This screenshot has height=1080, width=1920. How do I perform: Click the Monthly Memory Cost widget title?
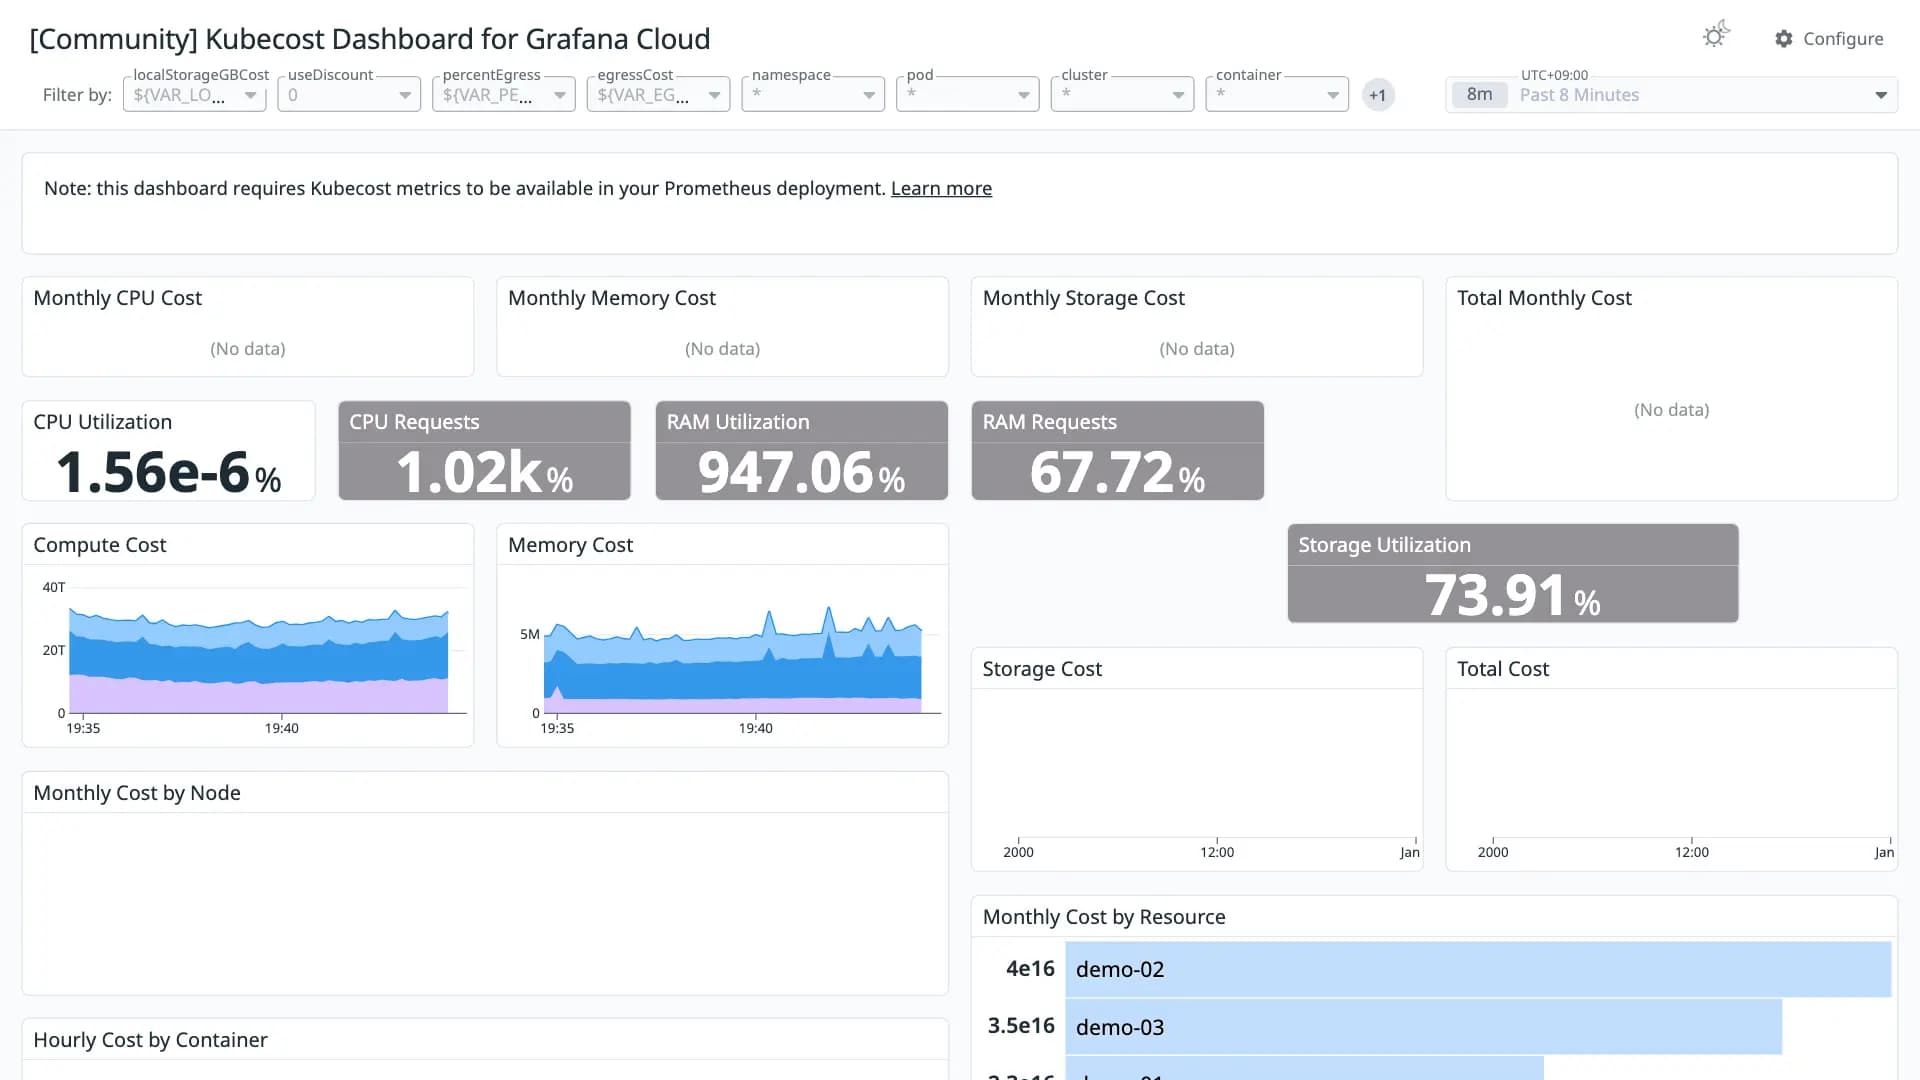tap(612, 298)
